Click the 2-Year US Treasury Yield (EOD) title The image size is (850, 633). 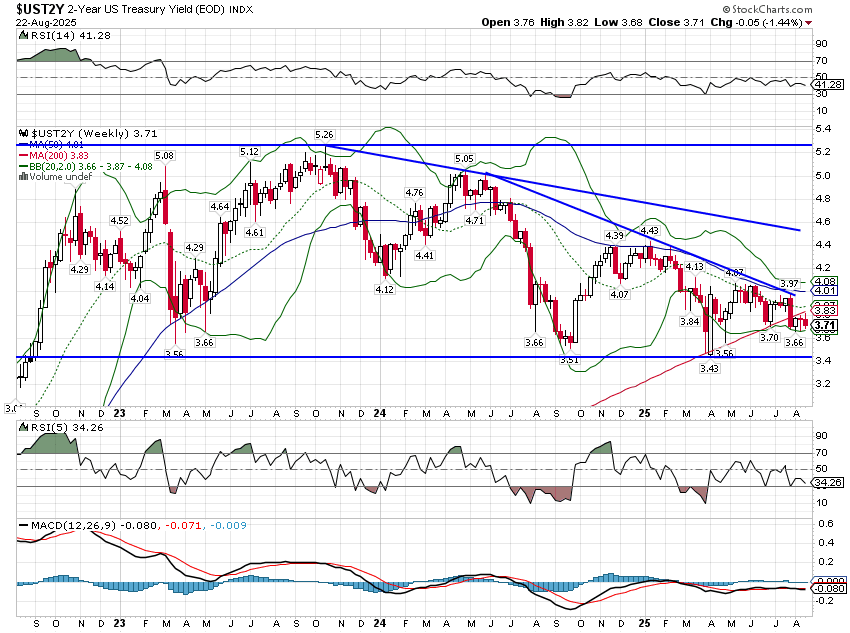[146, 9]
